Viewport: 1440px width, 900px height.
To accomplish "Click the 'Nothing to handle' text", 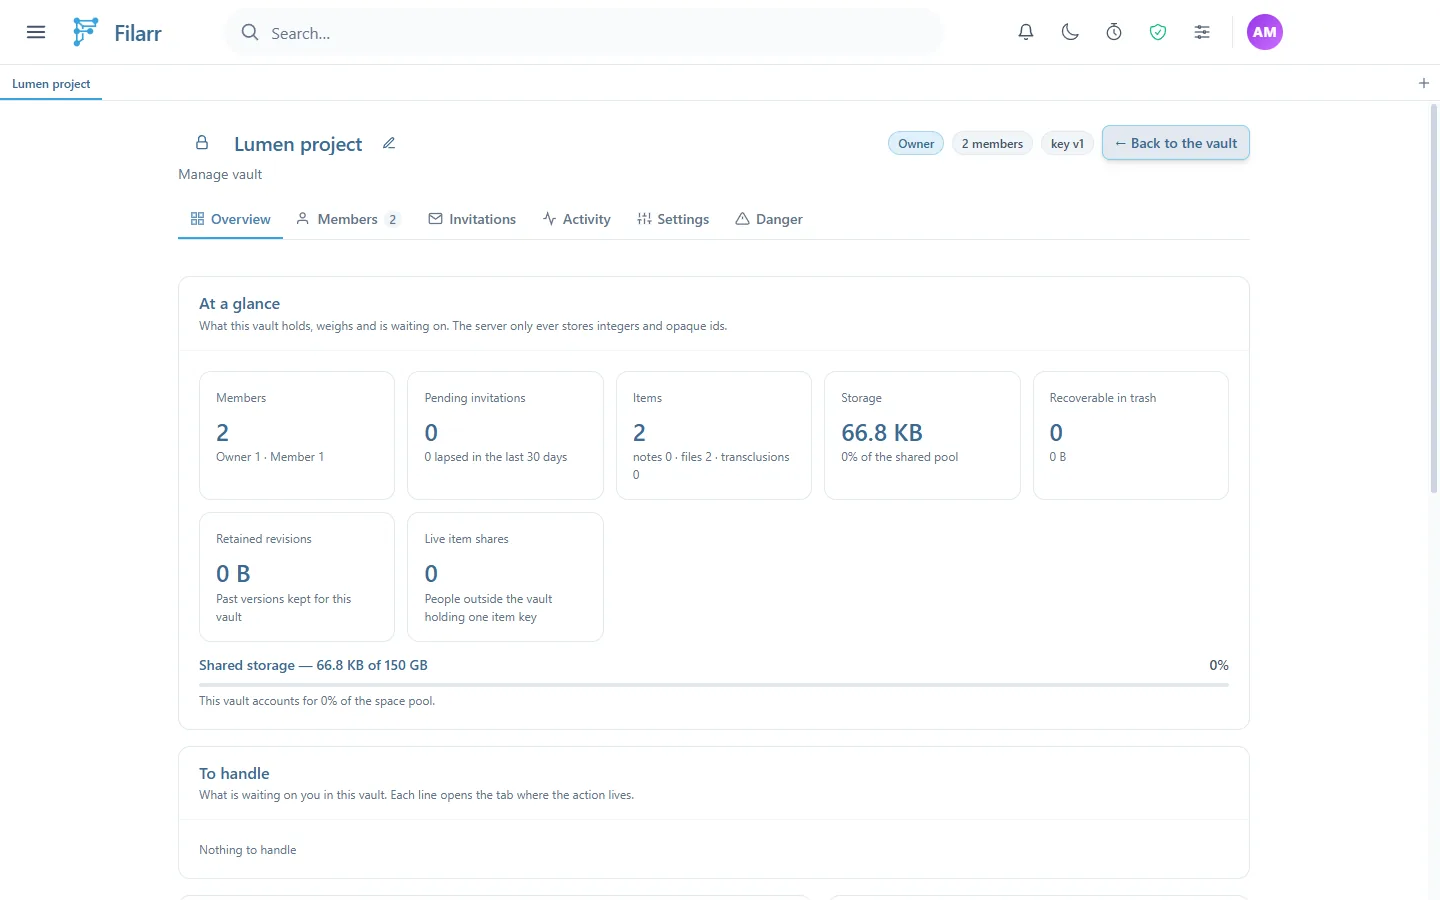I will click(248, 850).
